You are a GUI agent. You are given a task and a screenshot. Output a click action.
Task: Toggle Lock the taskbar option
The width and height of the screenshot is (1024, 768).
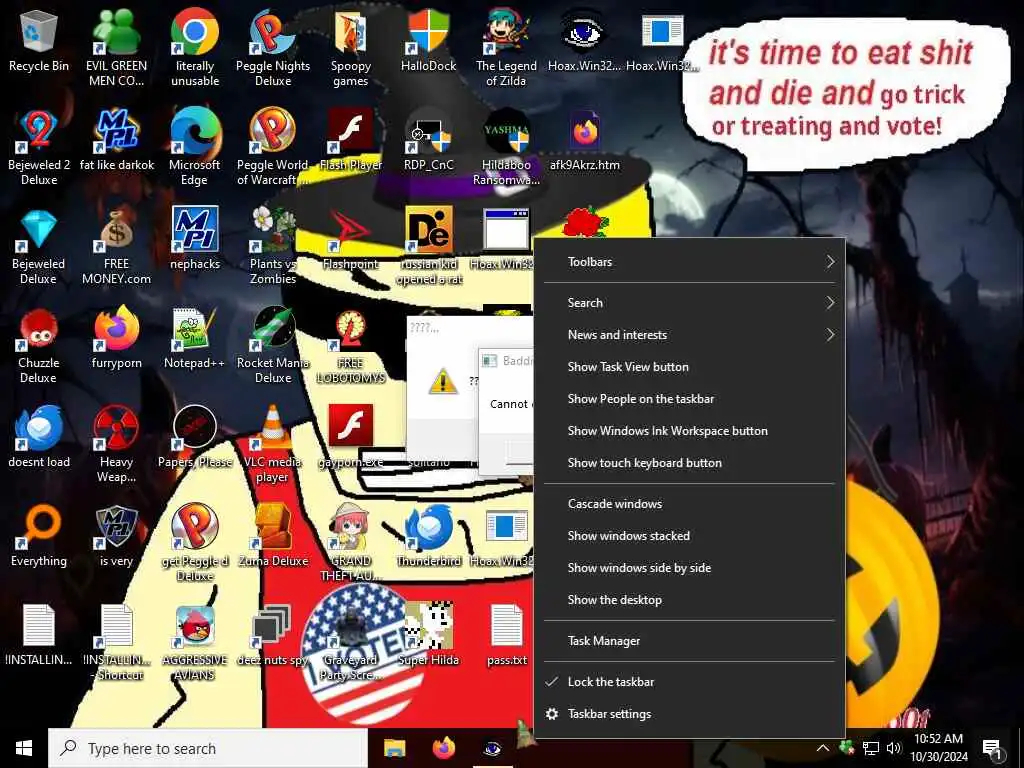tap(690, 682)
